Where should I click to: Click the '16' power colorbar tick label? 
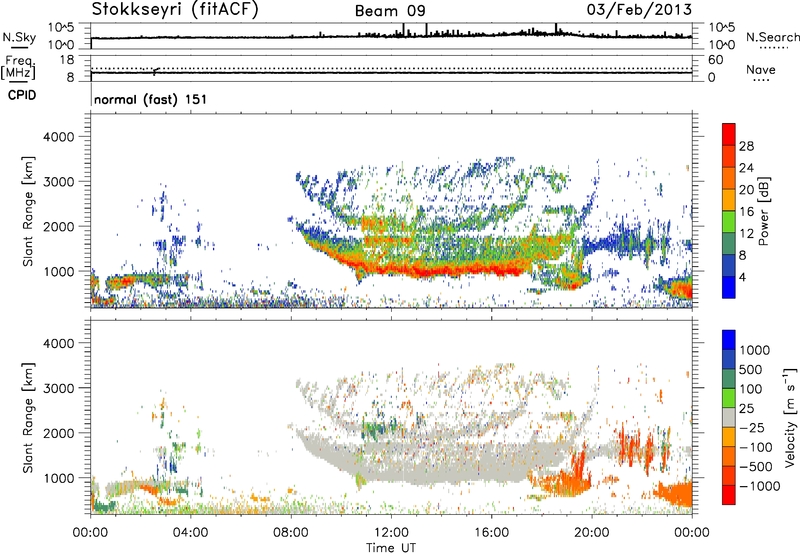[746, 212]
